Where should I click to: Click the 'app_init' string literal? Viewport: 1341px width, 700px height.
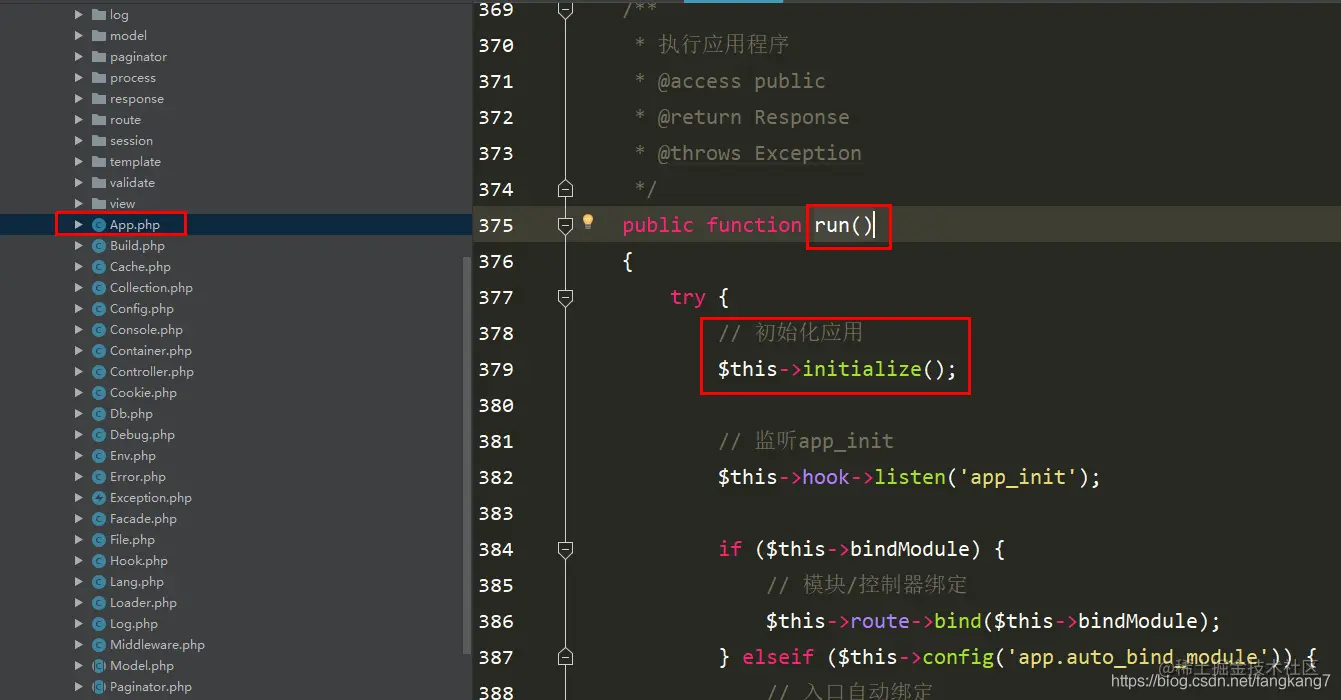[1018, 477]
